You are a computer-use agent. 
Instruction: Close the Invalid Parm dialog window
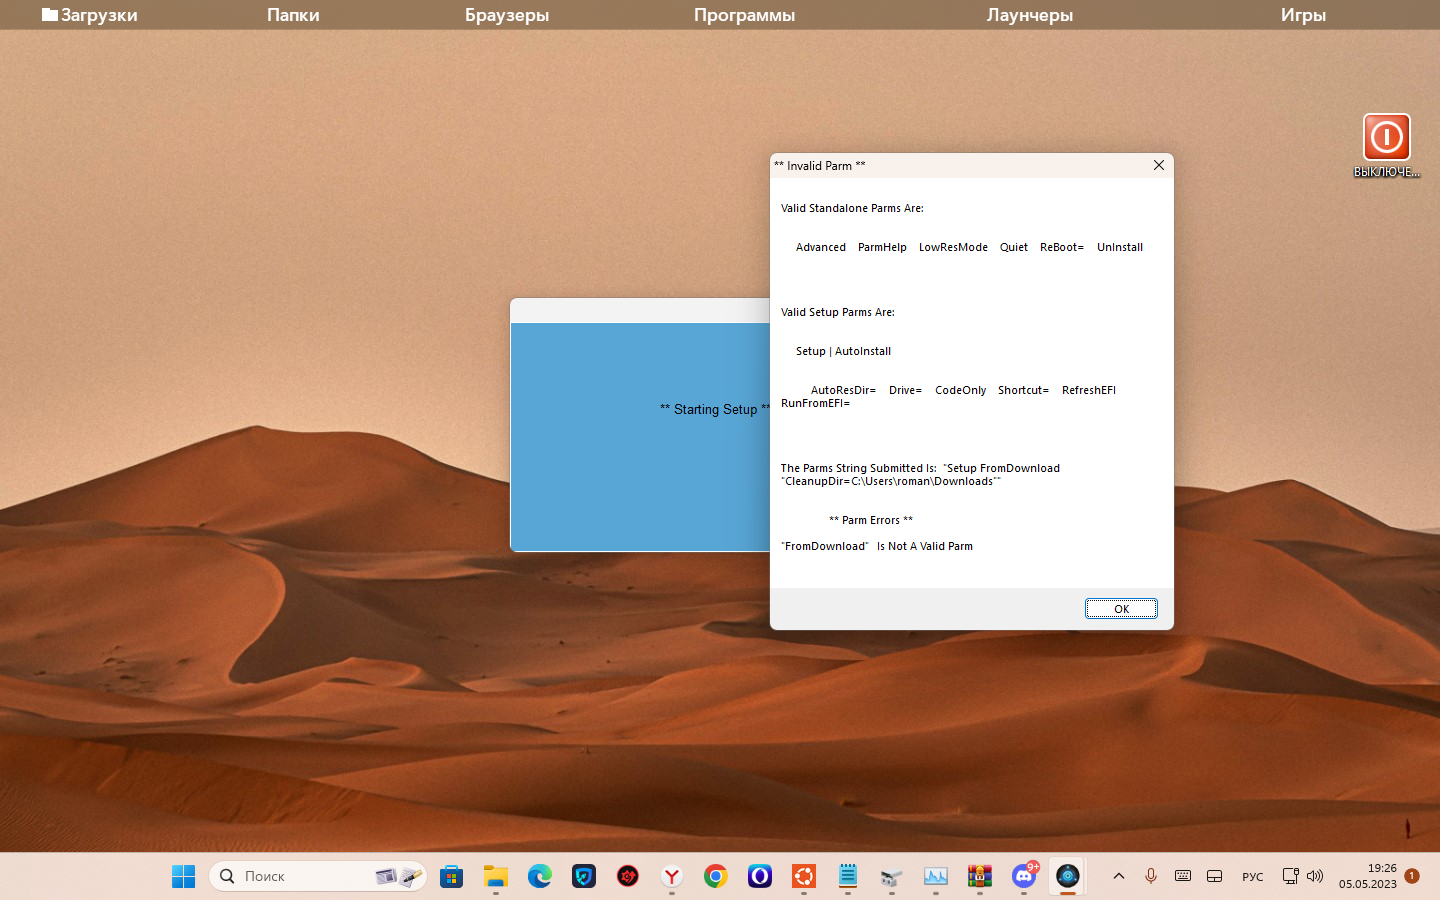[1159, 165]
